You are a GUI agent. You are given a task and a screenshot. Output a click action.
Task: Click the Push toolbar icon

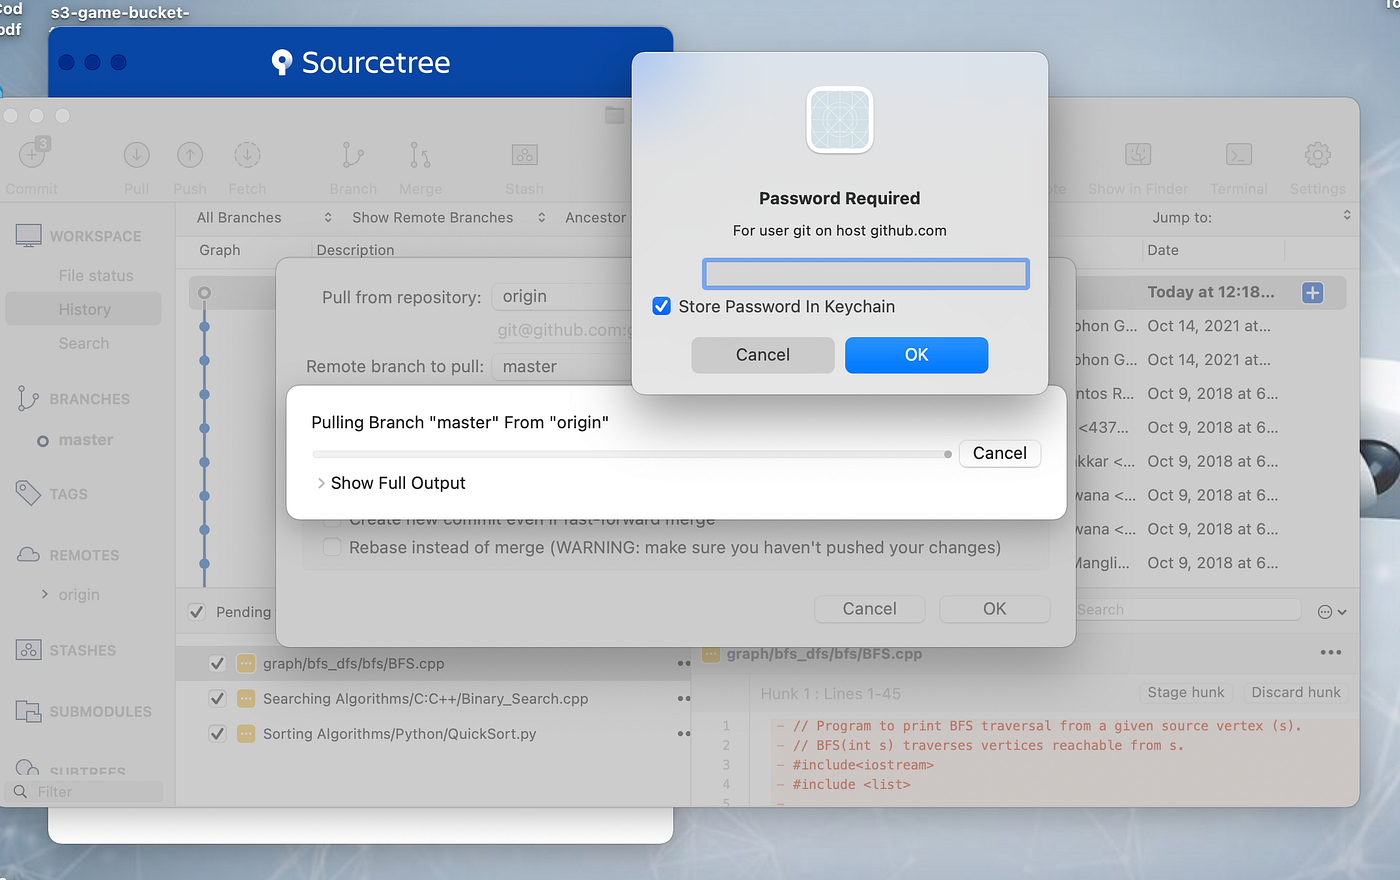tap(189, 155)
